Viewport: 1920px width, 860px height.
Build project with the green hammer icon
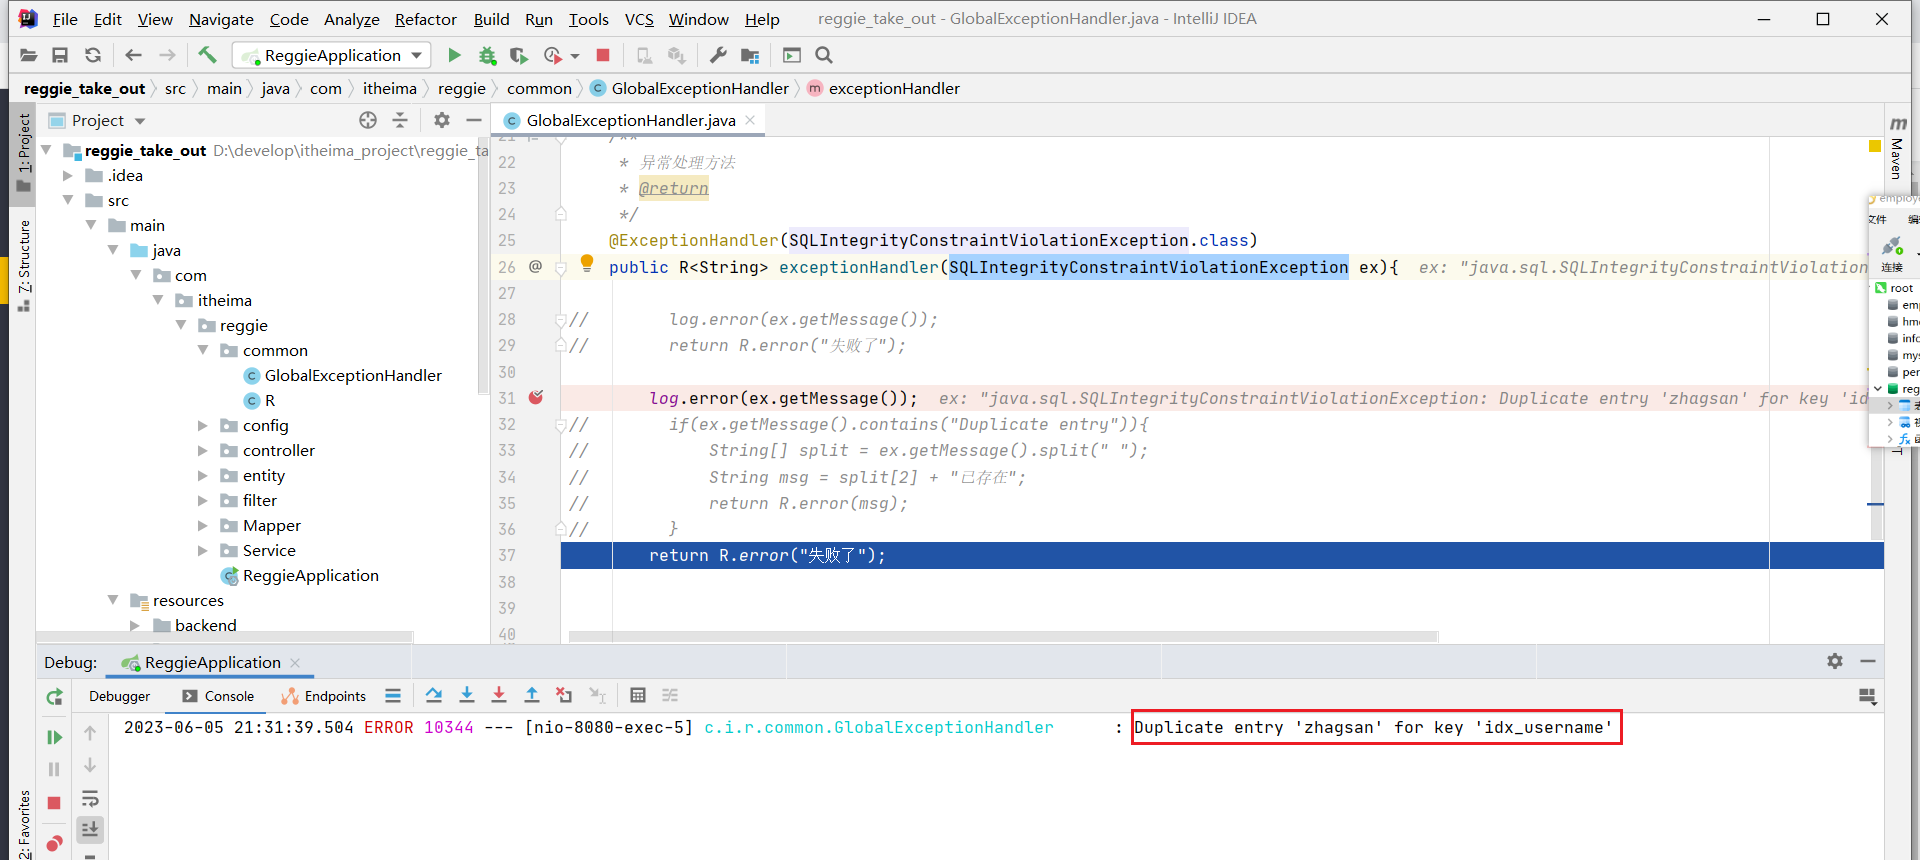(207, 55)
